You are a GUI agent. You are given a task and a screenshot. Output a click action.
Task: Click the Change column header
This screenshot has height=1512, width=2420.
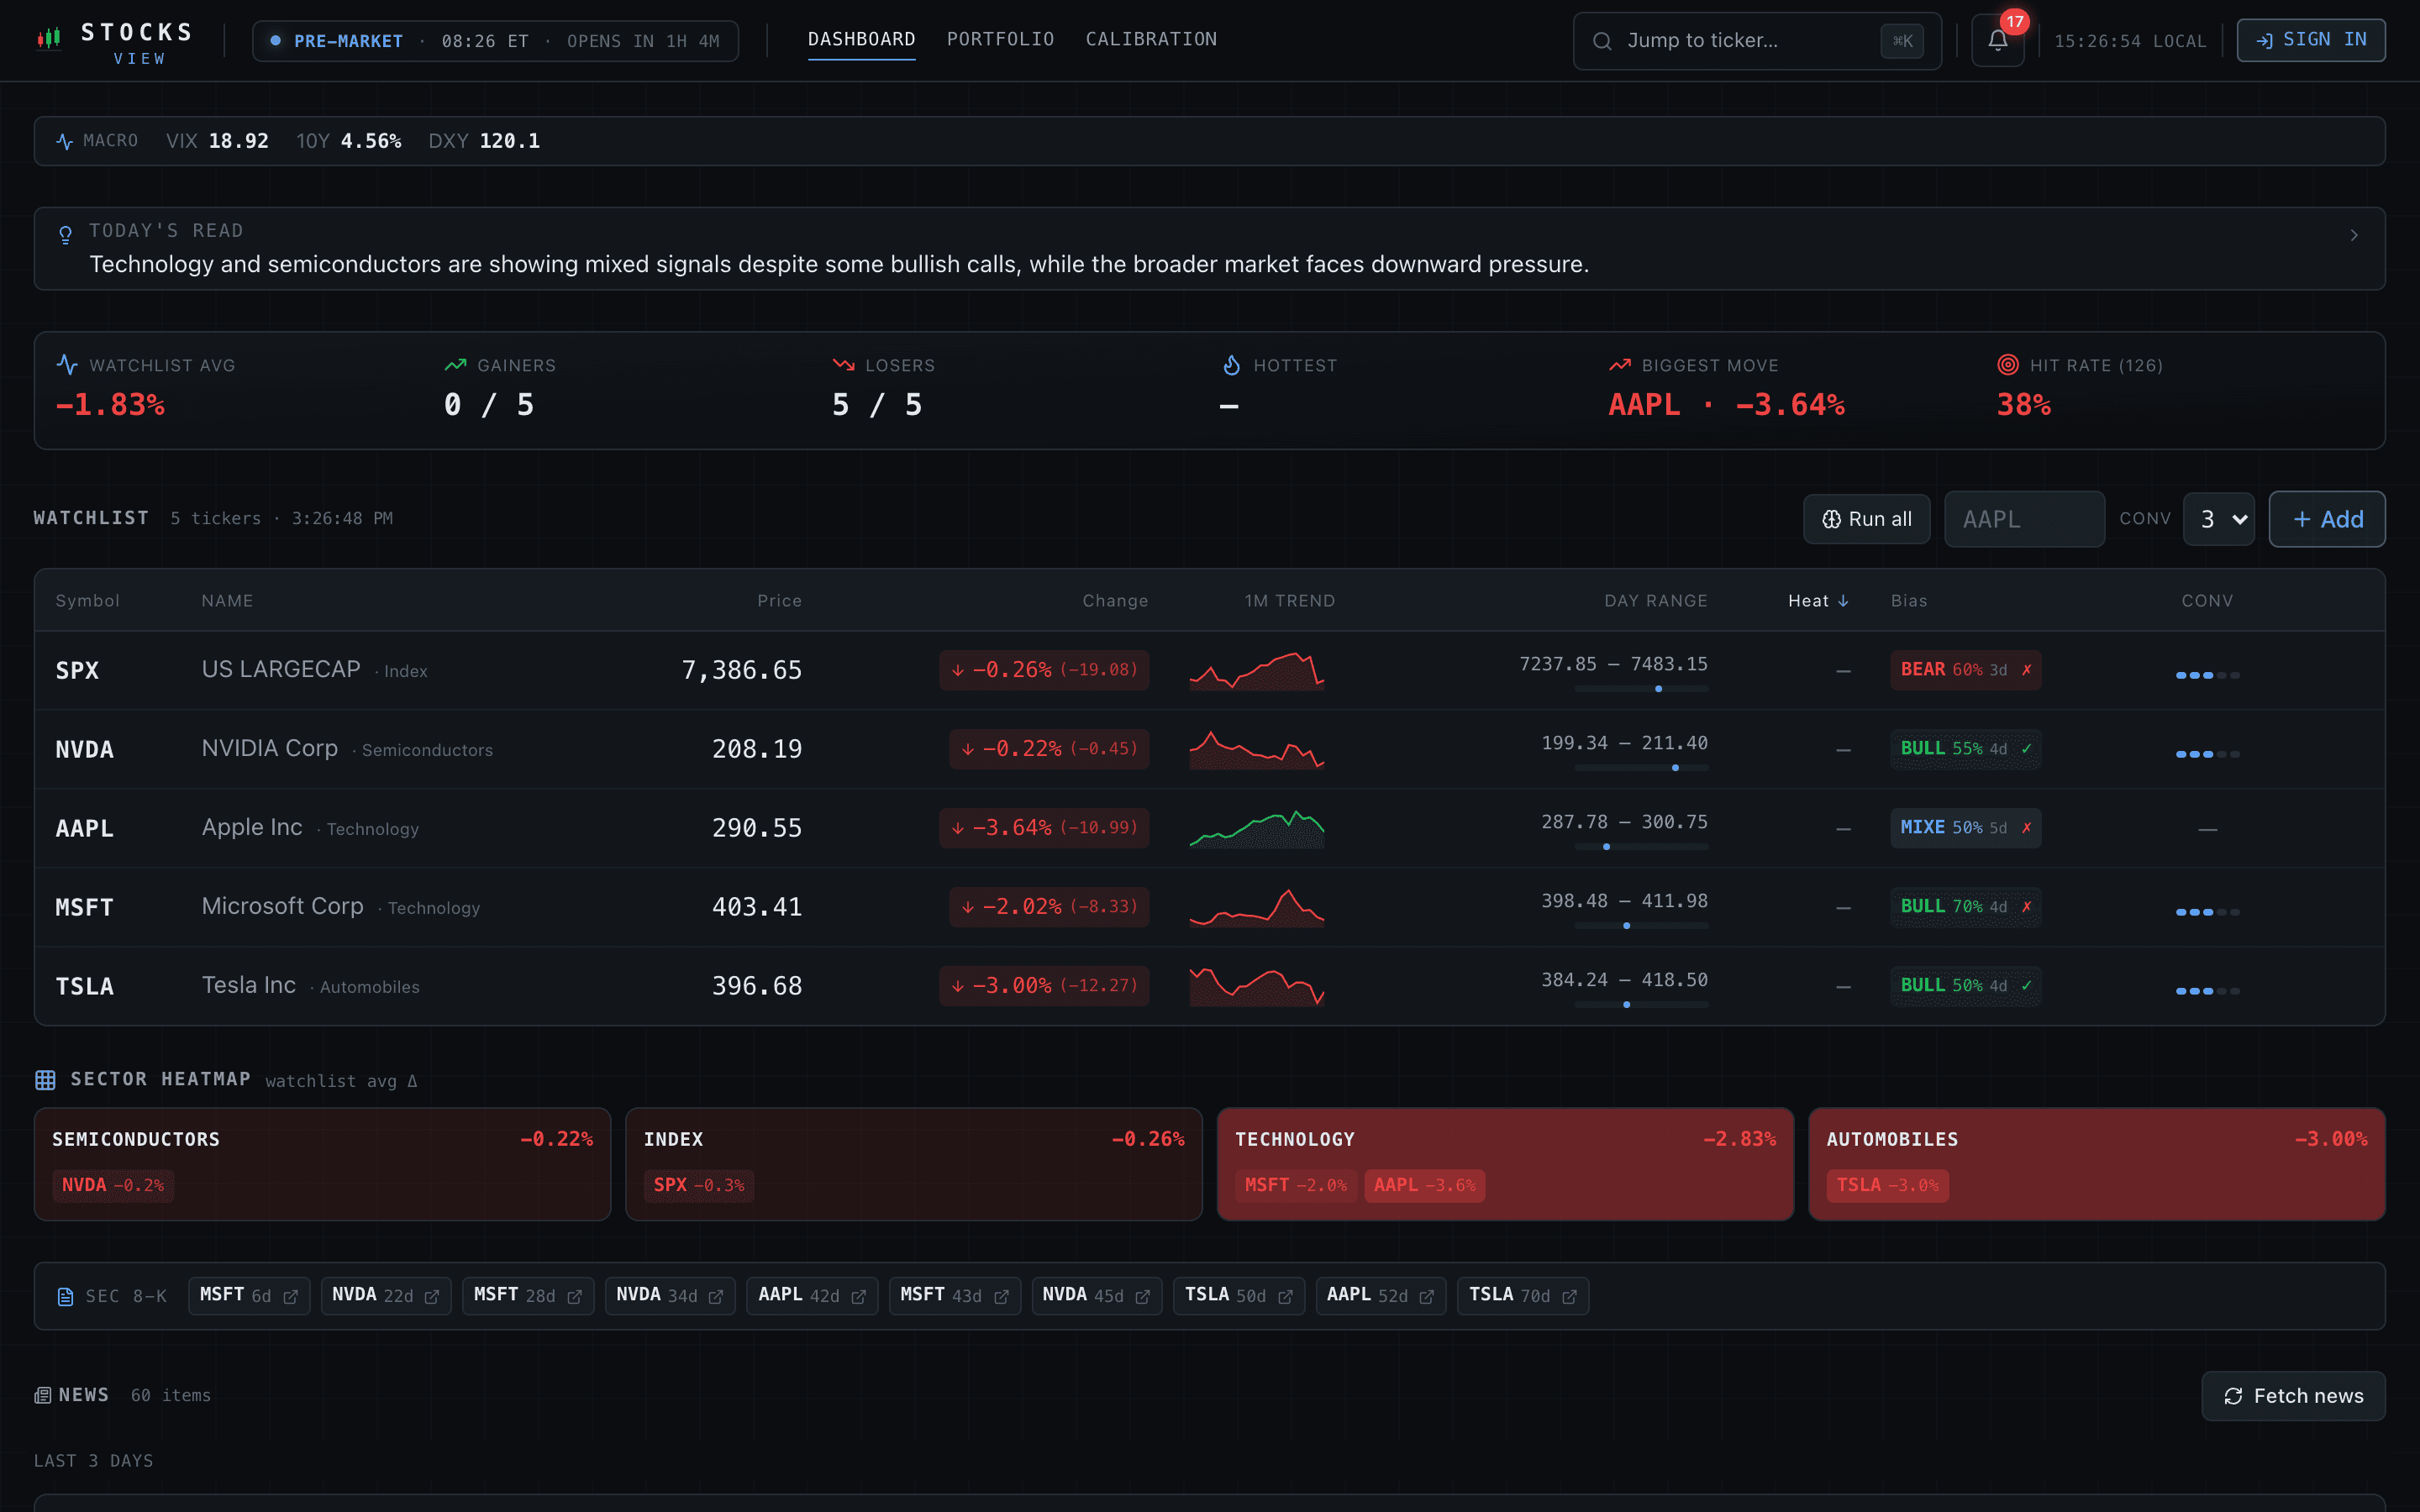click(1115, 601)
